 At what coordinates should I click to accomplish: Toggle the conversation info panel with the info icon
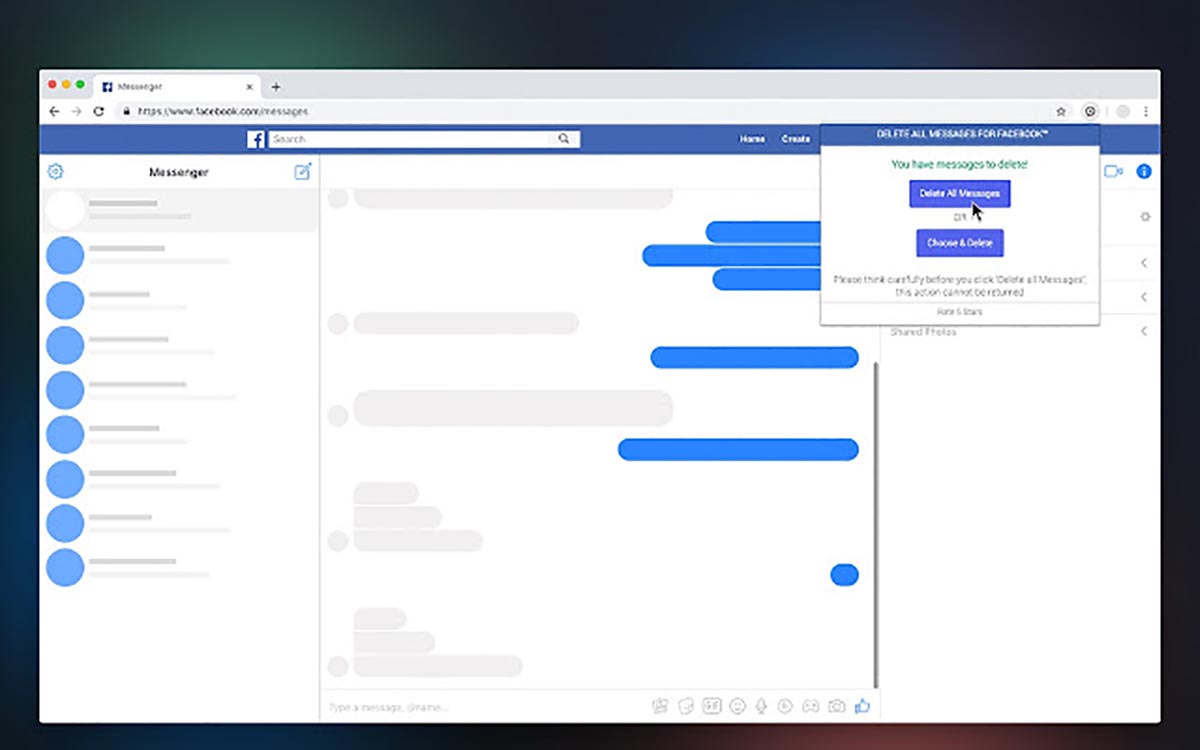click(x=1144, y=171)
